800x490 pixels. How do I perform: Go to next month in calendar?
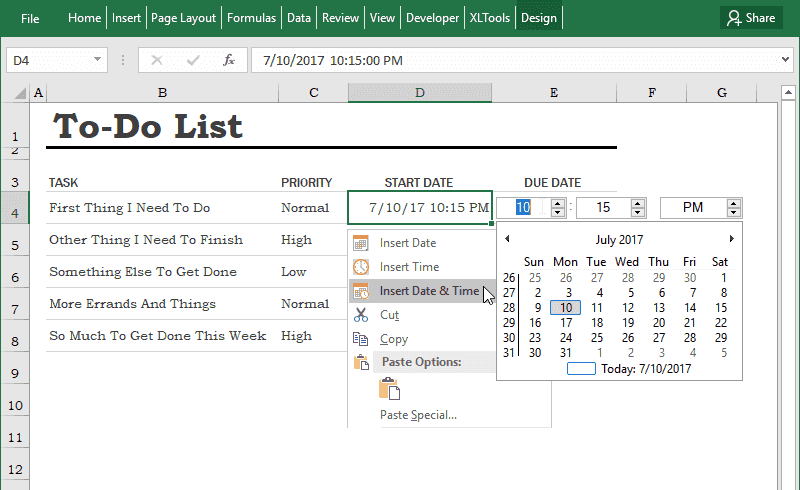pos(732,238)
